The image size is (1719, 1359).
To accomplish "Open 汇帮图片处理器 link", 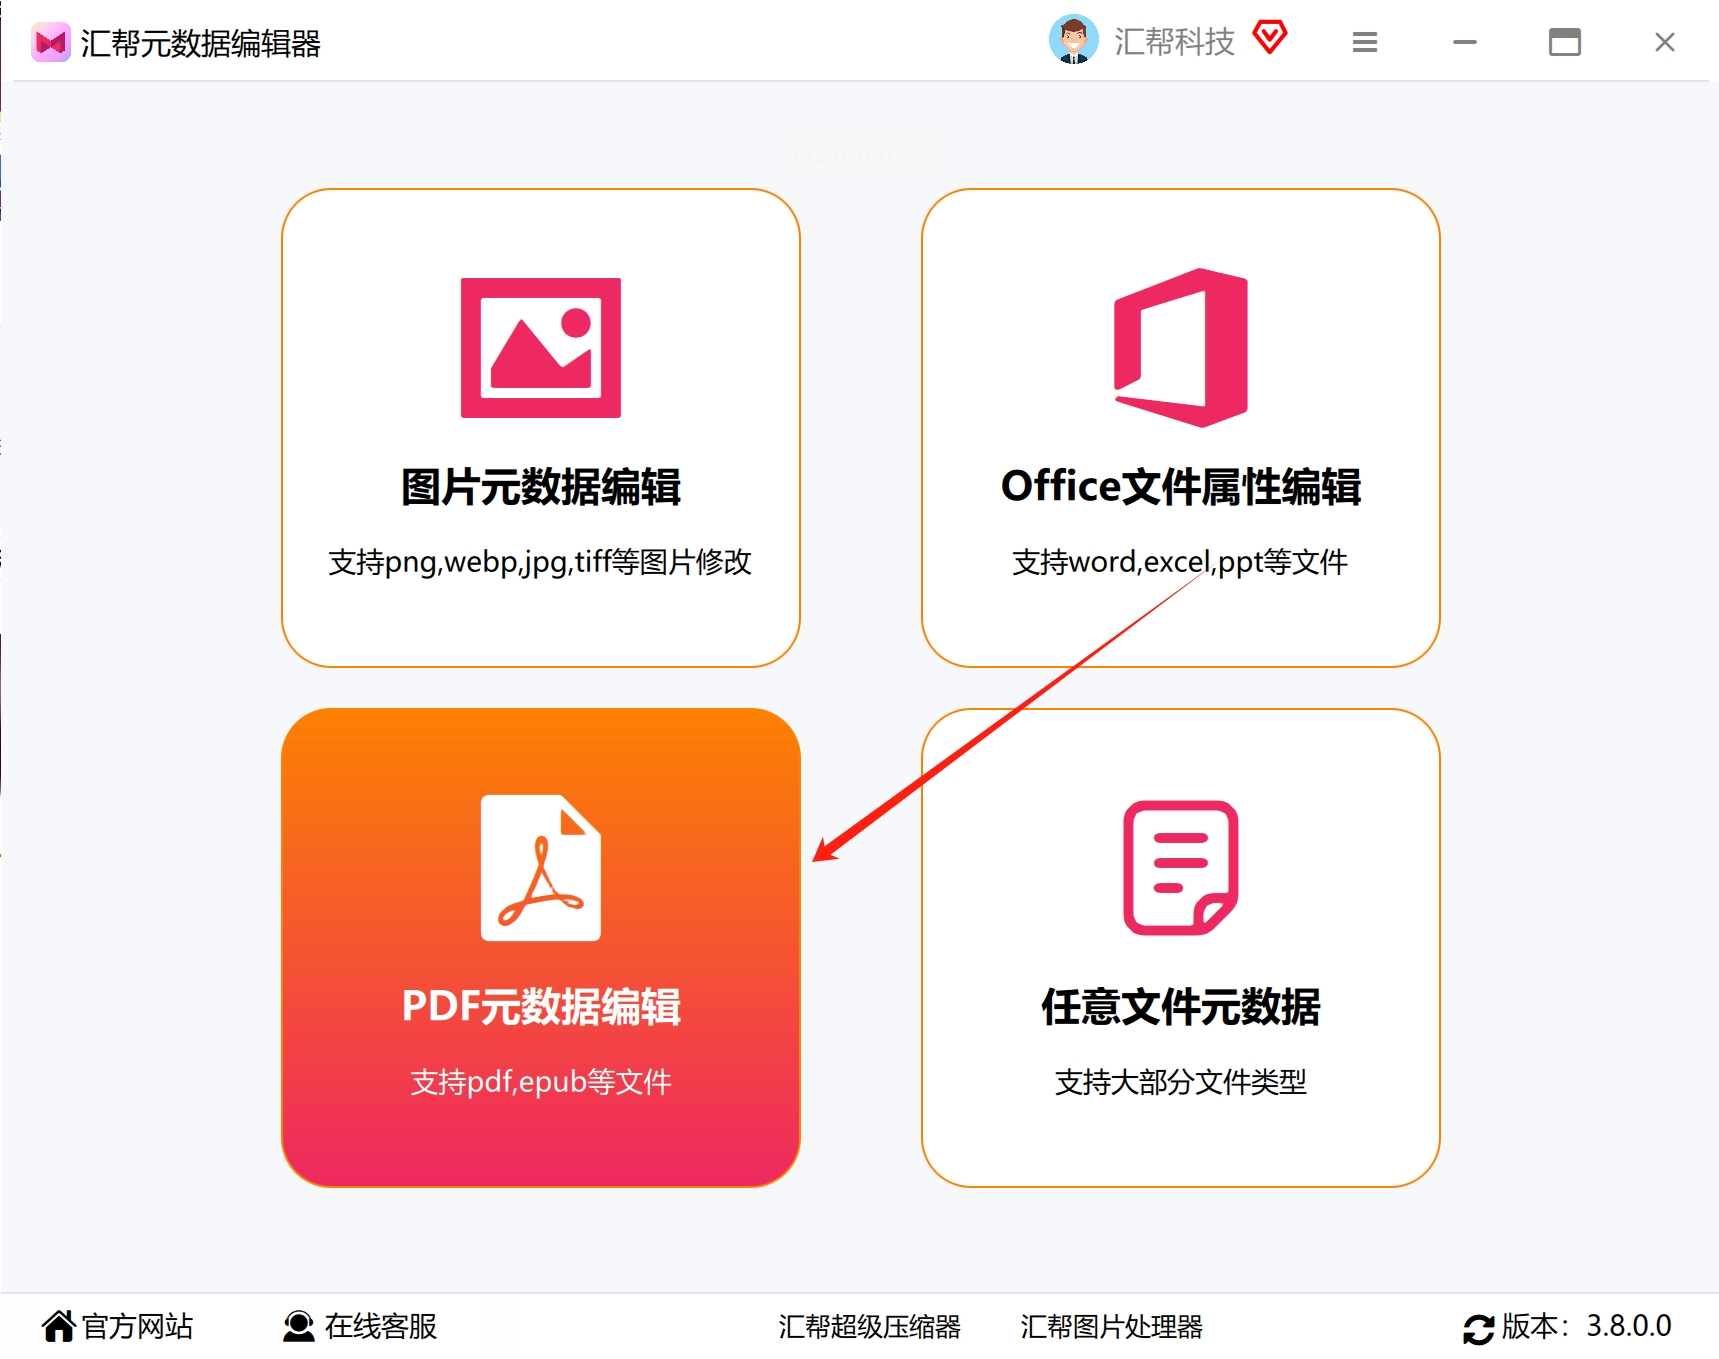I will coord(1111,1327).
